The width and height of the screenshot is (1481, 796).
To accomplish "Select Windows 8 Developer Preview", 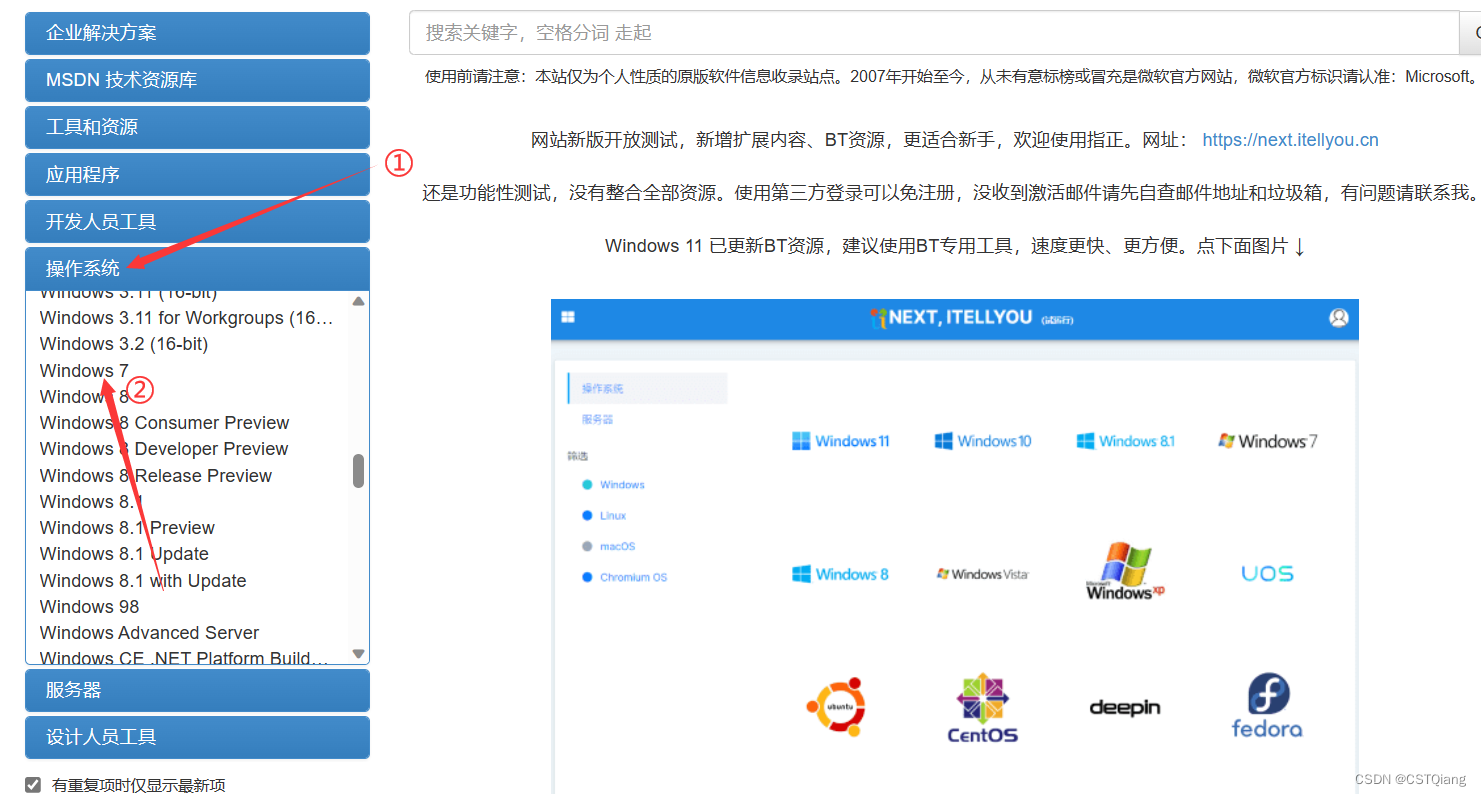I will [164, 448].
